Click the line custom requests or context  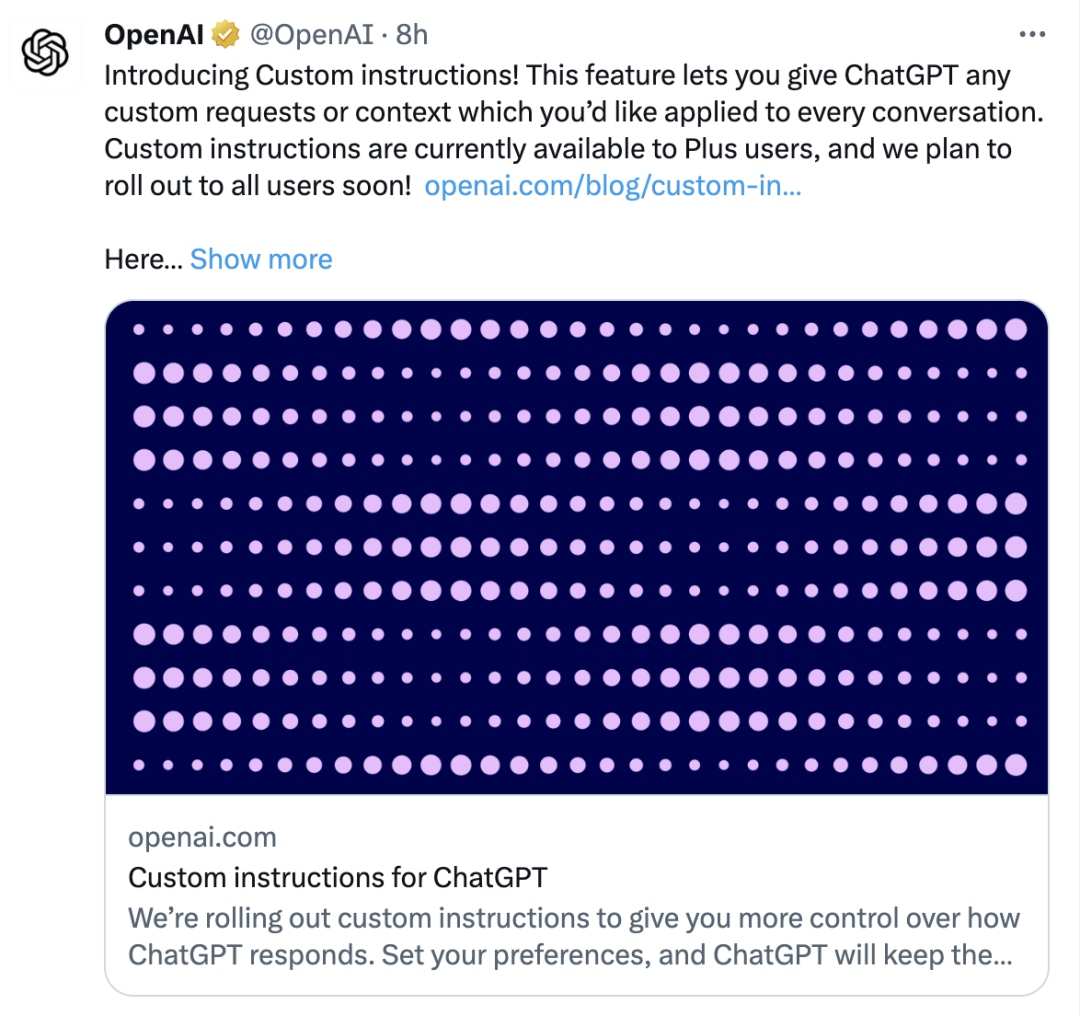click(x=574, y=112)
